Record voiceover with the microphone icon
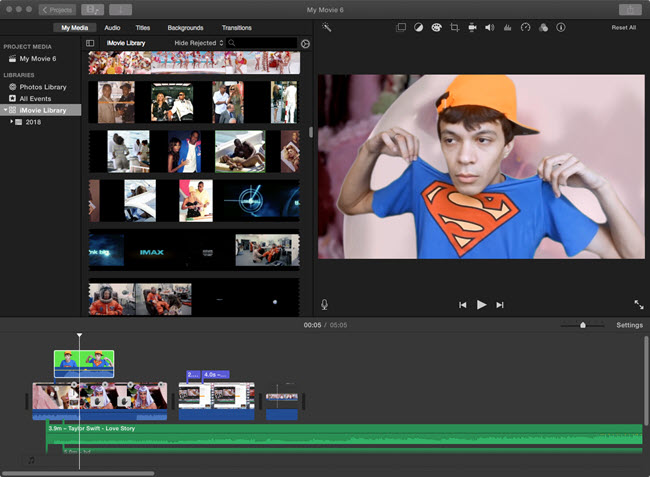Screen dimensions: 650x477 (x=325, y=304)
